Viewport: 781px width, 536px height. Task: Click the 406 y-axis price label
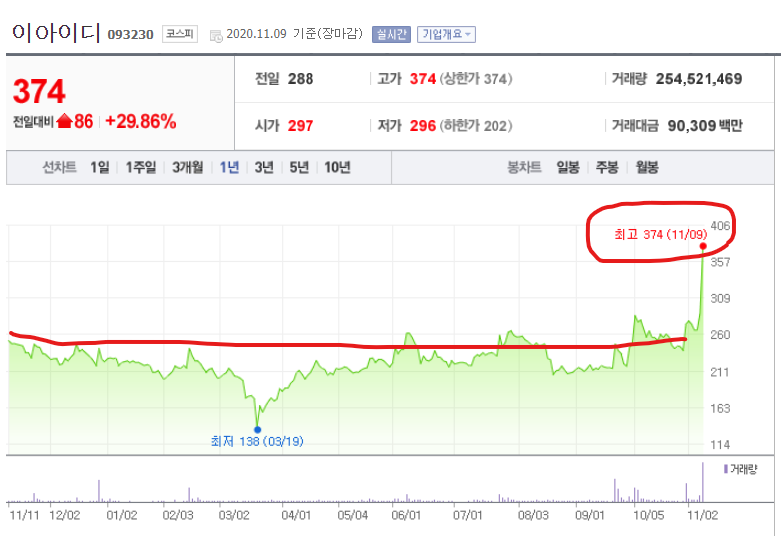[x=720, y=226]
